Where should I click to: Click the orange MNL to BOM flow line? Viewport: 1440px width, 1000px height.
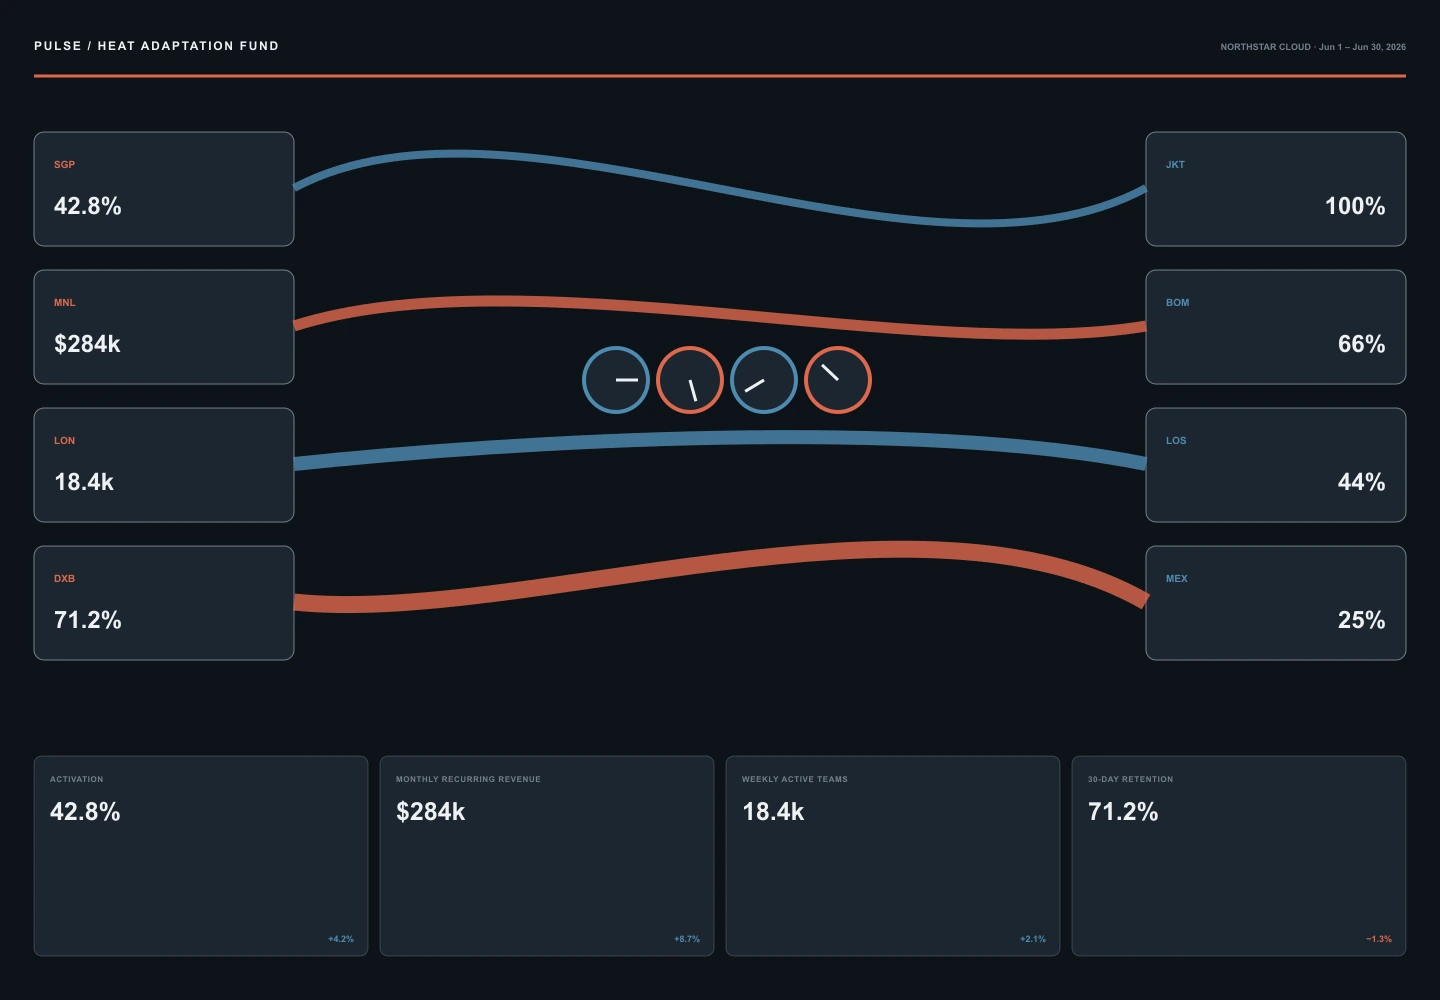tap(720, 315)
